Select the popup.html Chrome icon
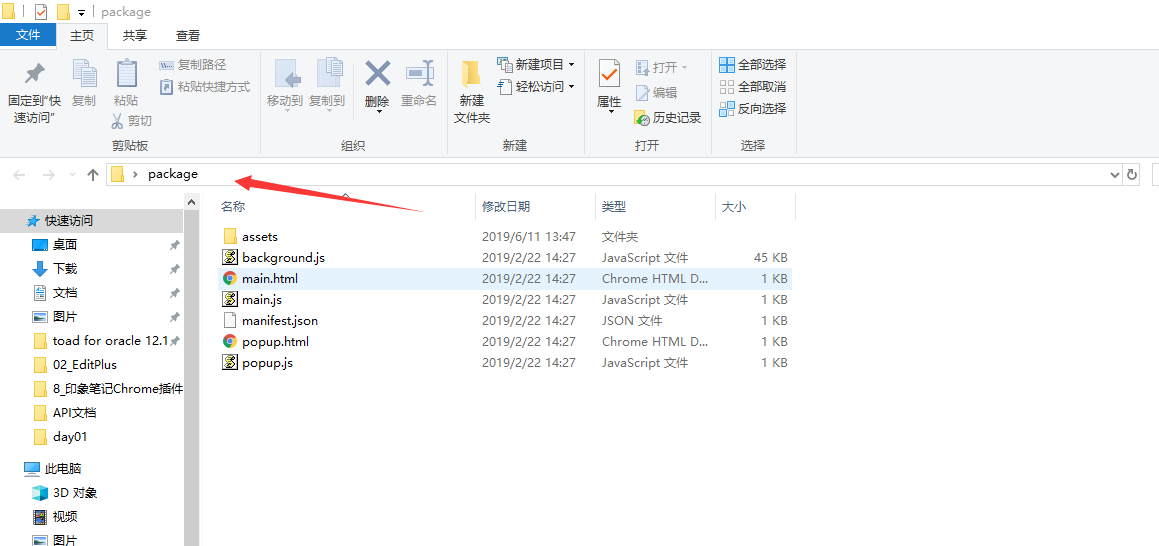 click(x=230, y=341)
